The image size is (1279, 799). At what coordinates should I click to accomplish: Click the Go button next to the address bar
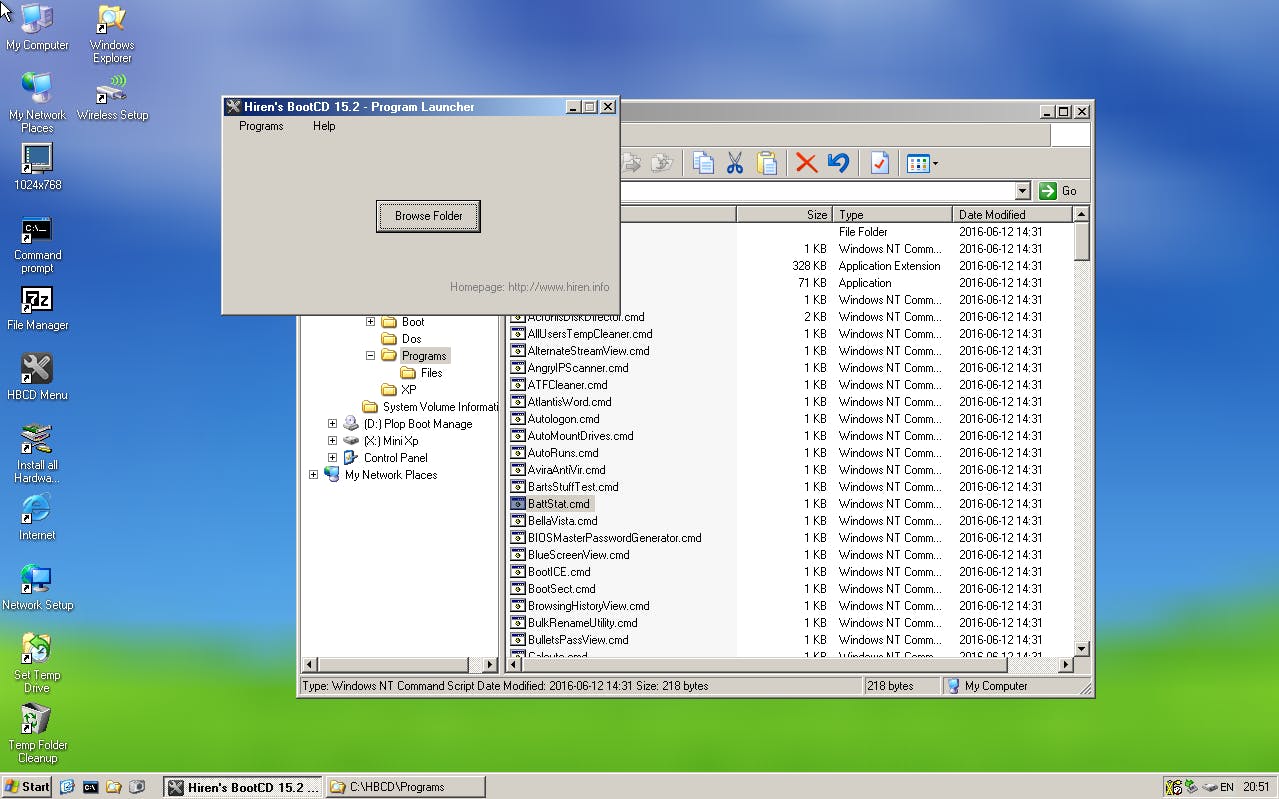point(1056,190)
